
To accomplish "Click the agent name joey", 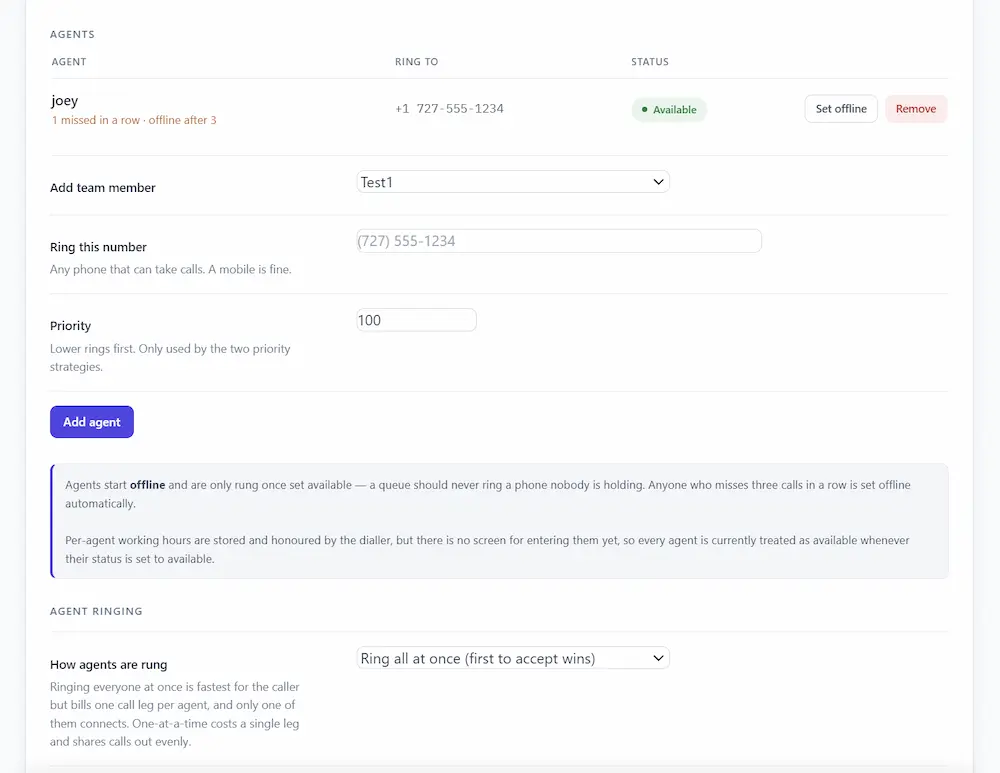I will coord(64,101).
